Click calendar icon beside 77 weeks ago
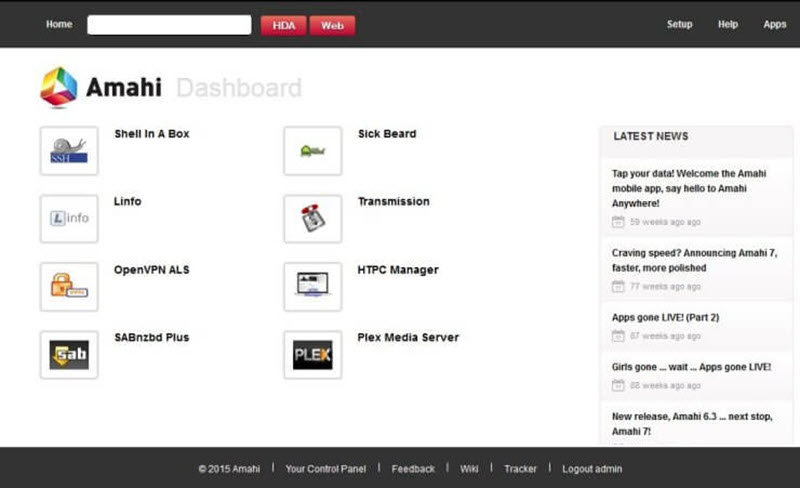 (618, 286)
